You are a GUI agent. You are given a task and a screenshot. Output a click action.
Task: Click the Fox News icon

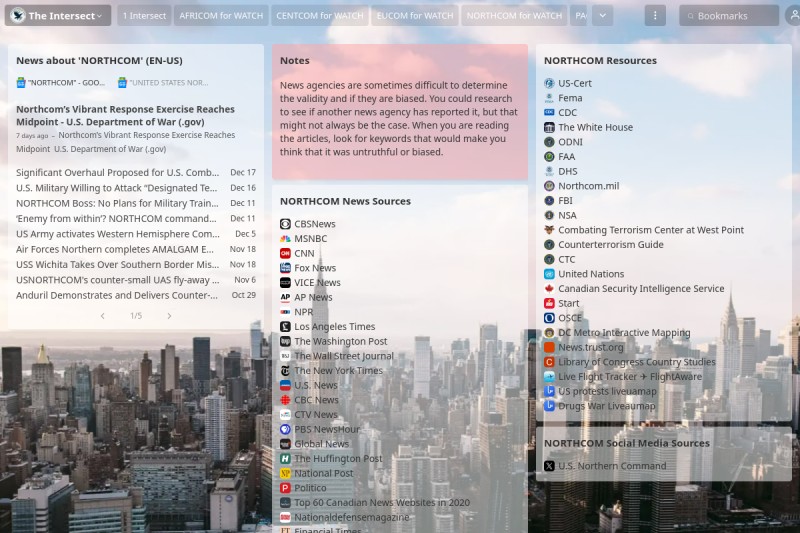tap(285, 268)
